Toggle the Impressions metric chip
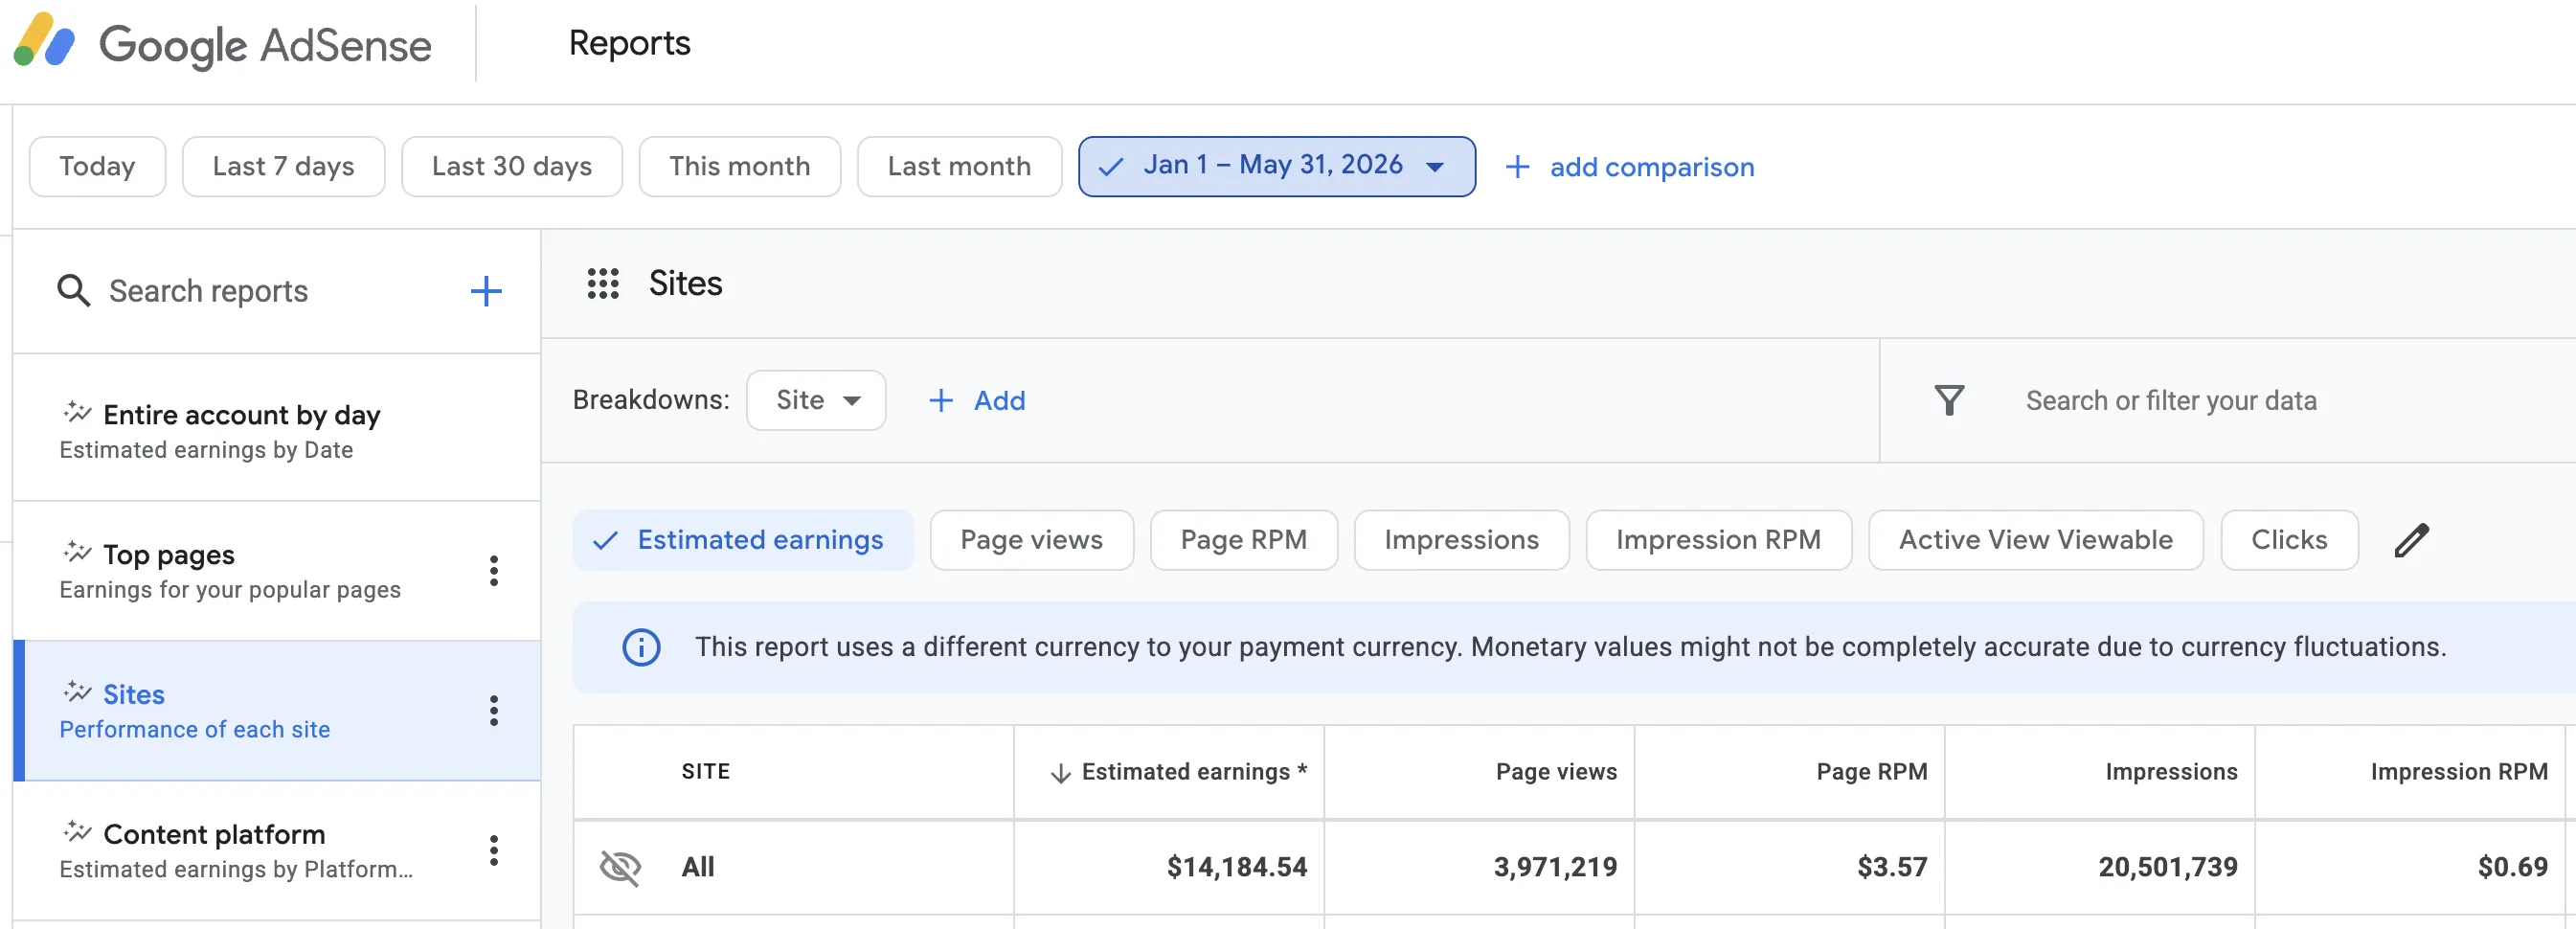 (x=1461, y=540)
